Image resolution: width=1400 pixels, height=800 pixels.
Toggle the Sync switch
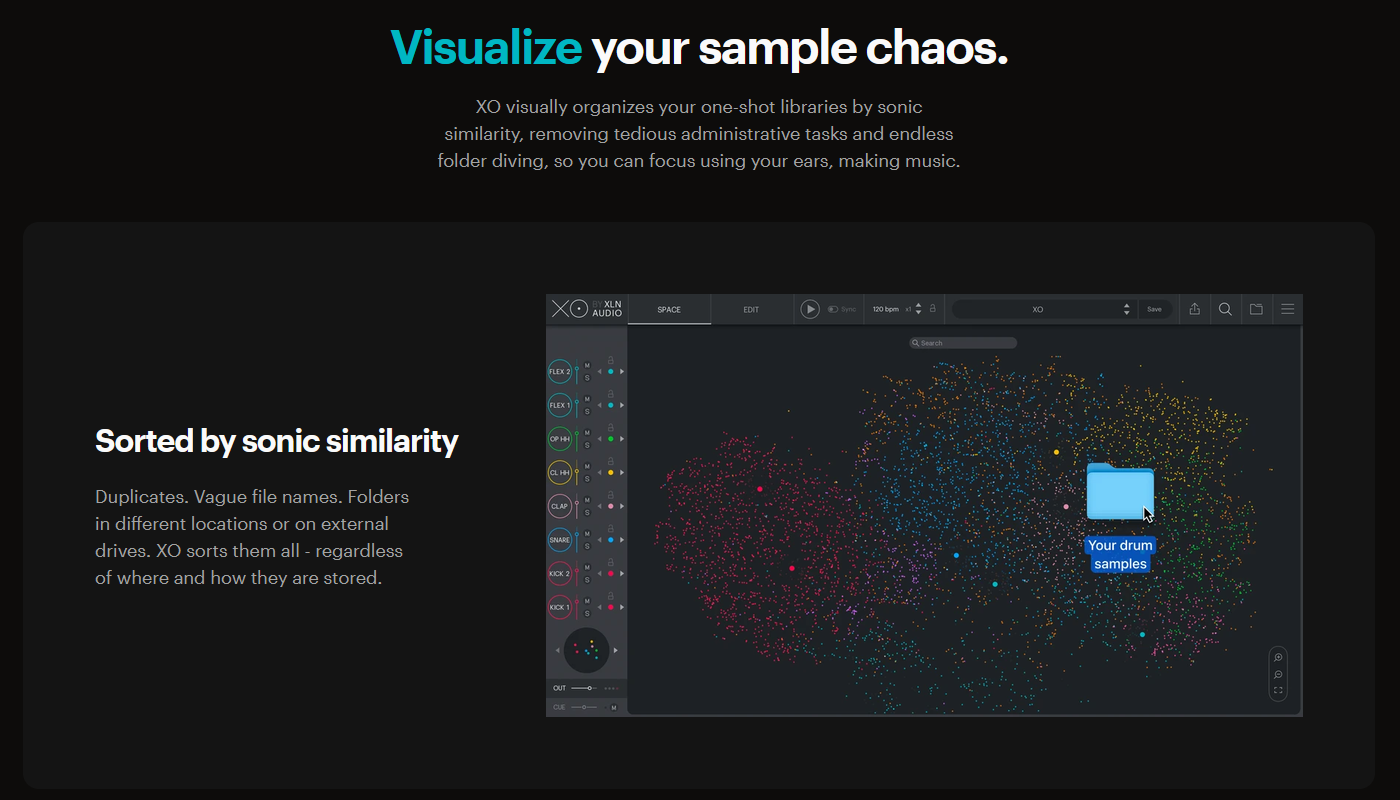pyautogui.click(x=833, y=309)
